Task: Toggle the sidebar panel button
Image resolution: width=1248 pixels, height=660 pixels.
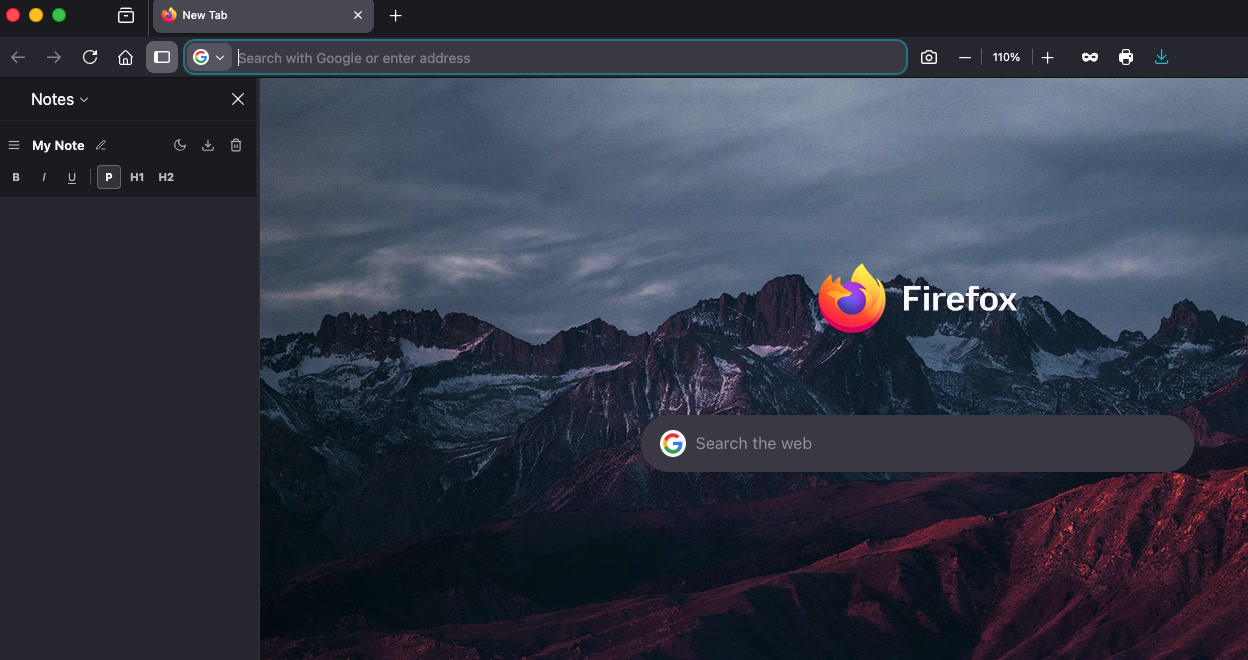Action: [x=162, y=57]
